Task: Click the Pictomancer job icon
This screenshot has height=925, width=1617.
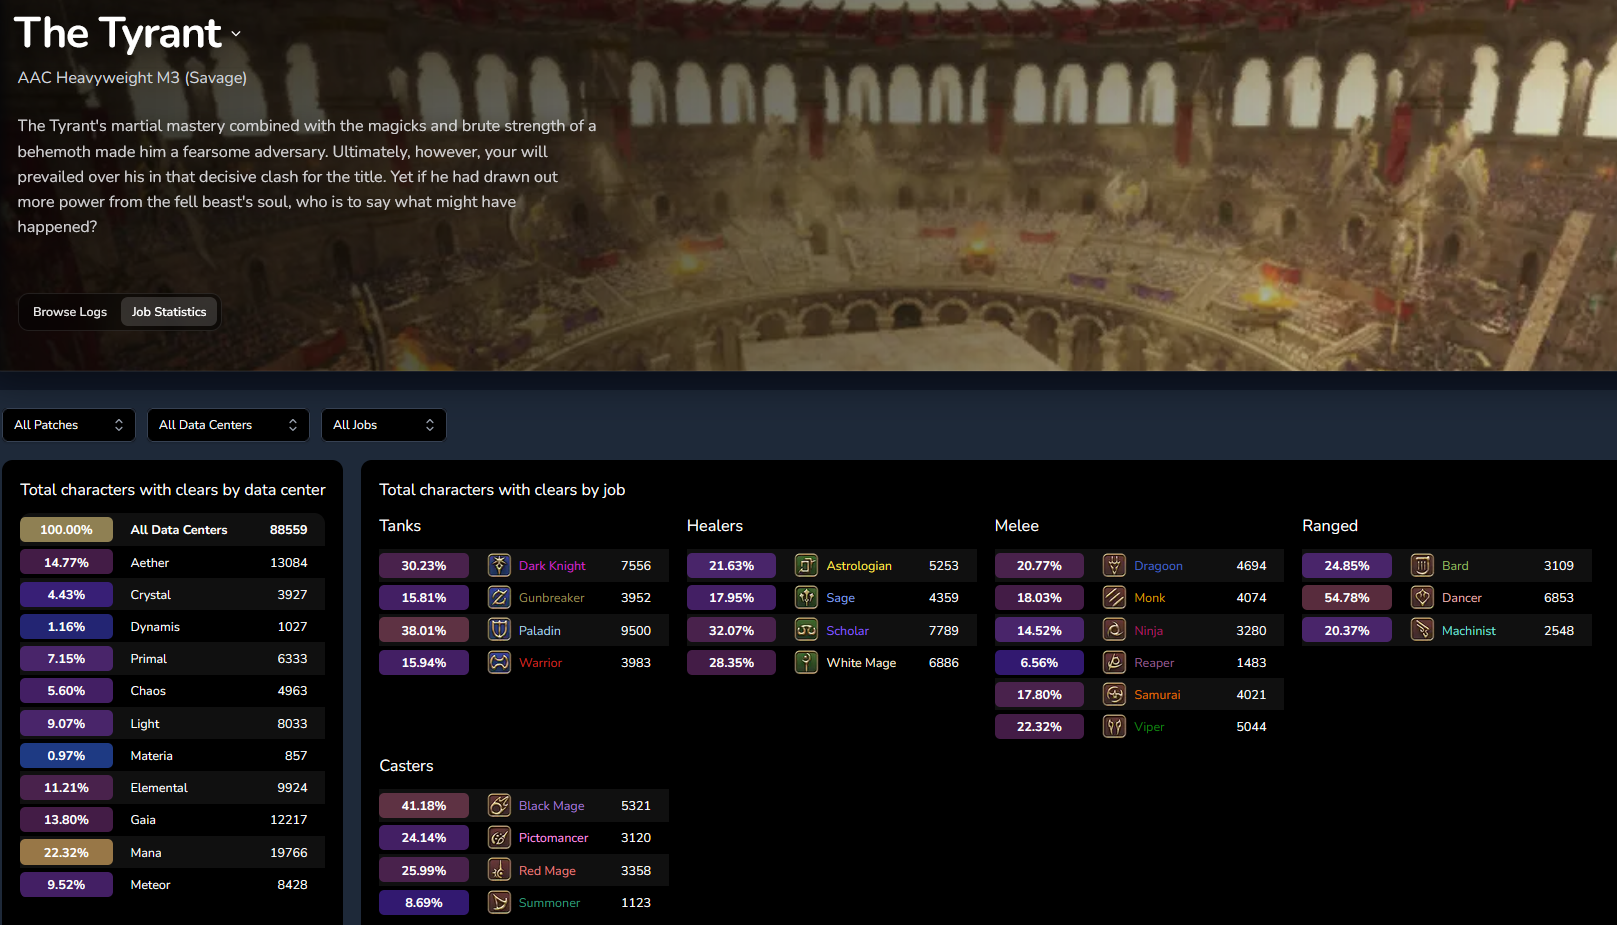Action: [499, 837]
